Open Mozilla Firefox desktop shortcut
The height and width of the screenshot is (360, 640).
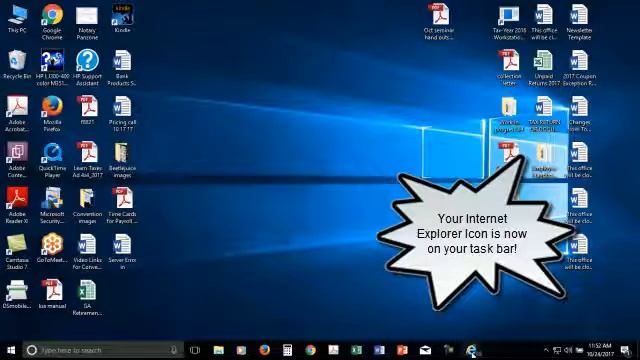pos(52,114)
